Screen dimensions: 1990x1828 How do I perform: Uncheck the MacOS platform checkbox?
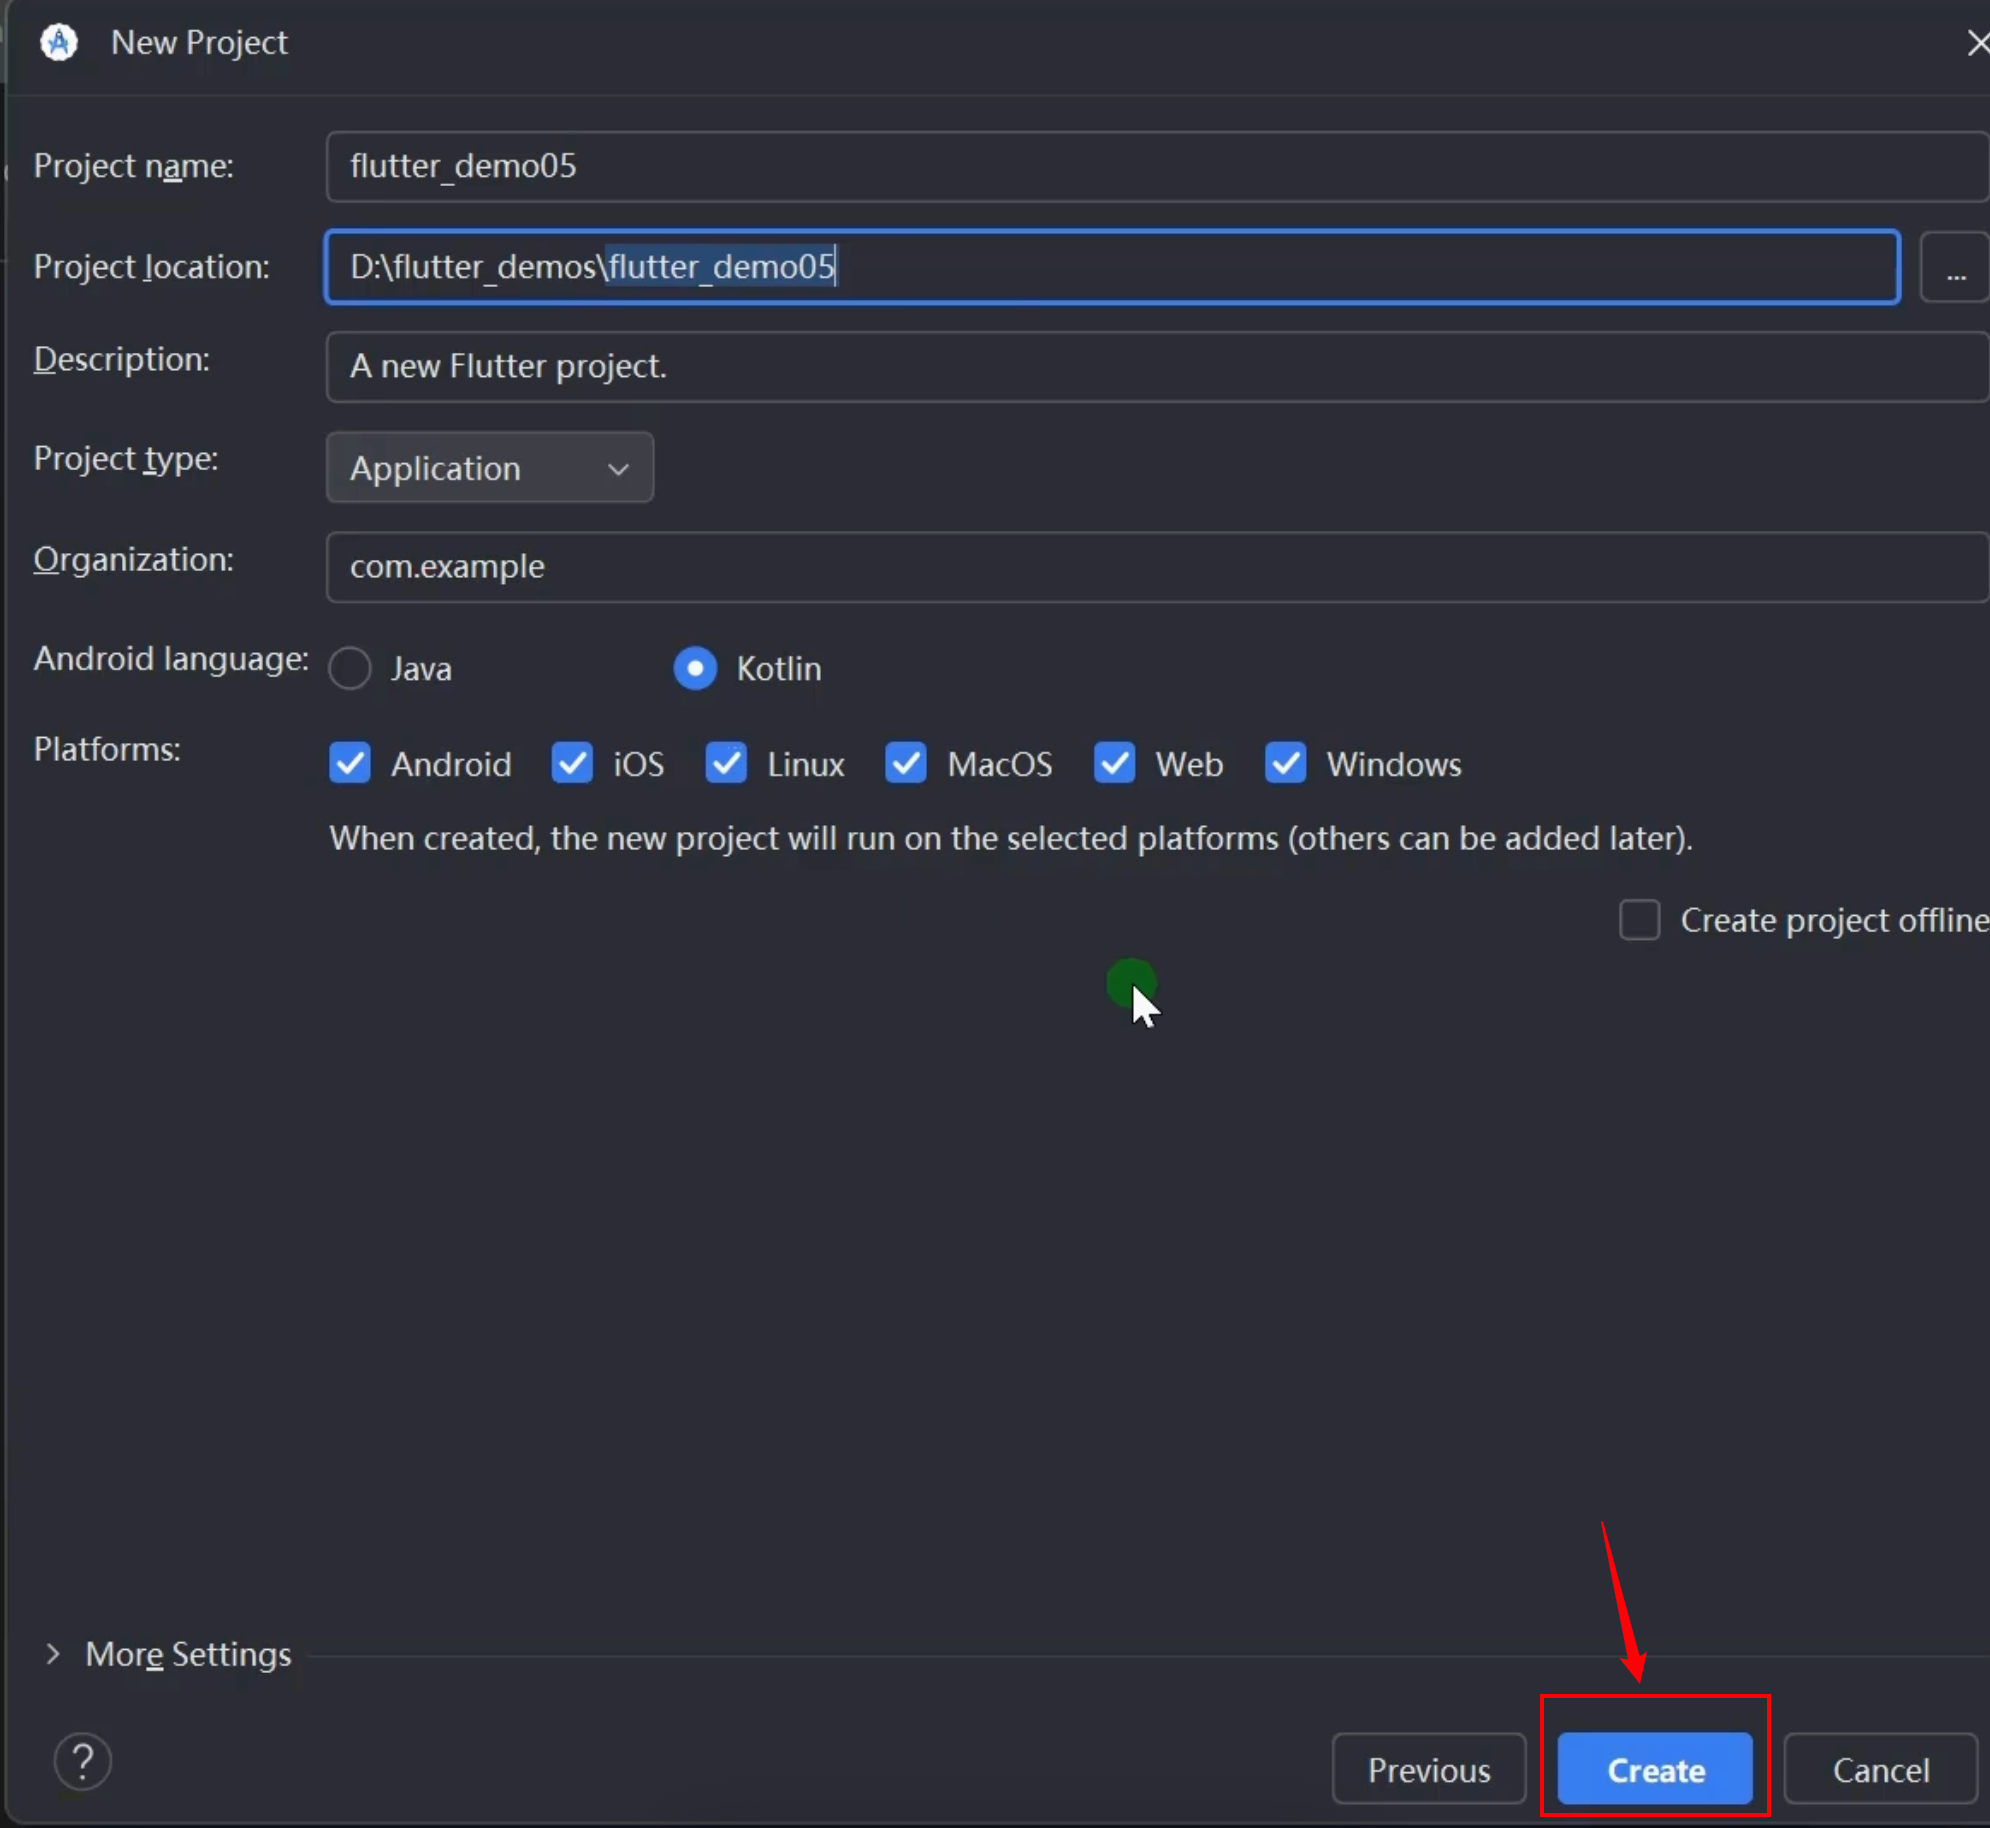(x=906, y=763)
